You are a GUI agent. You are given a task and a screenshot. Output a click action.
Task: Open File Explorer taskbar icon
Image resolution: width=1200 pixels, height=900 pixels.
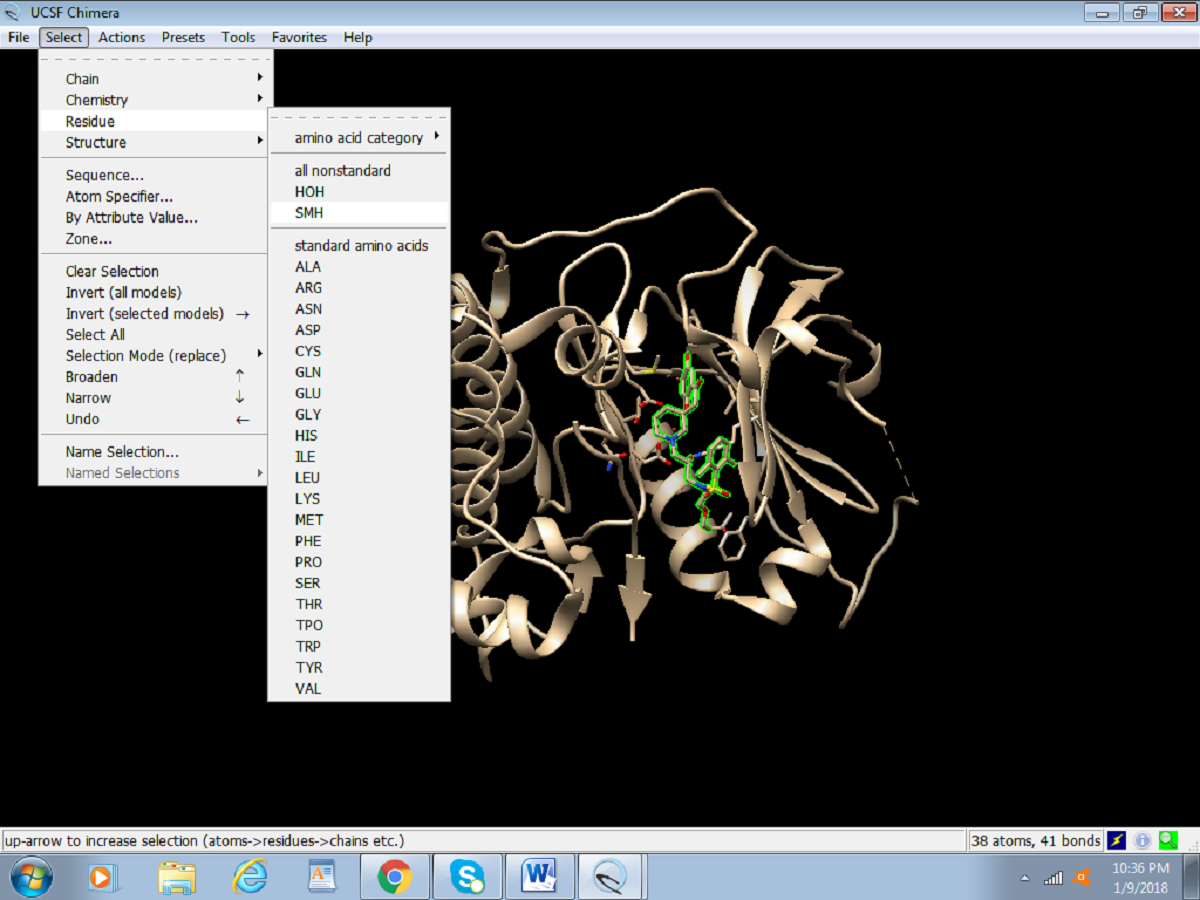[177, 878]
